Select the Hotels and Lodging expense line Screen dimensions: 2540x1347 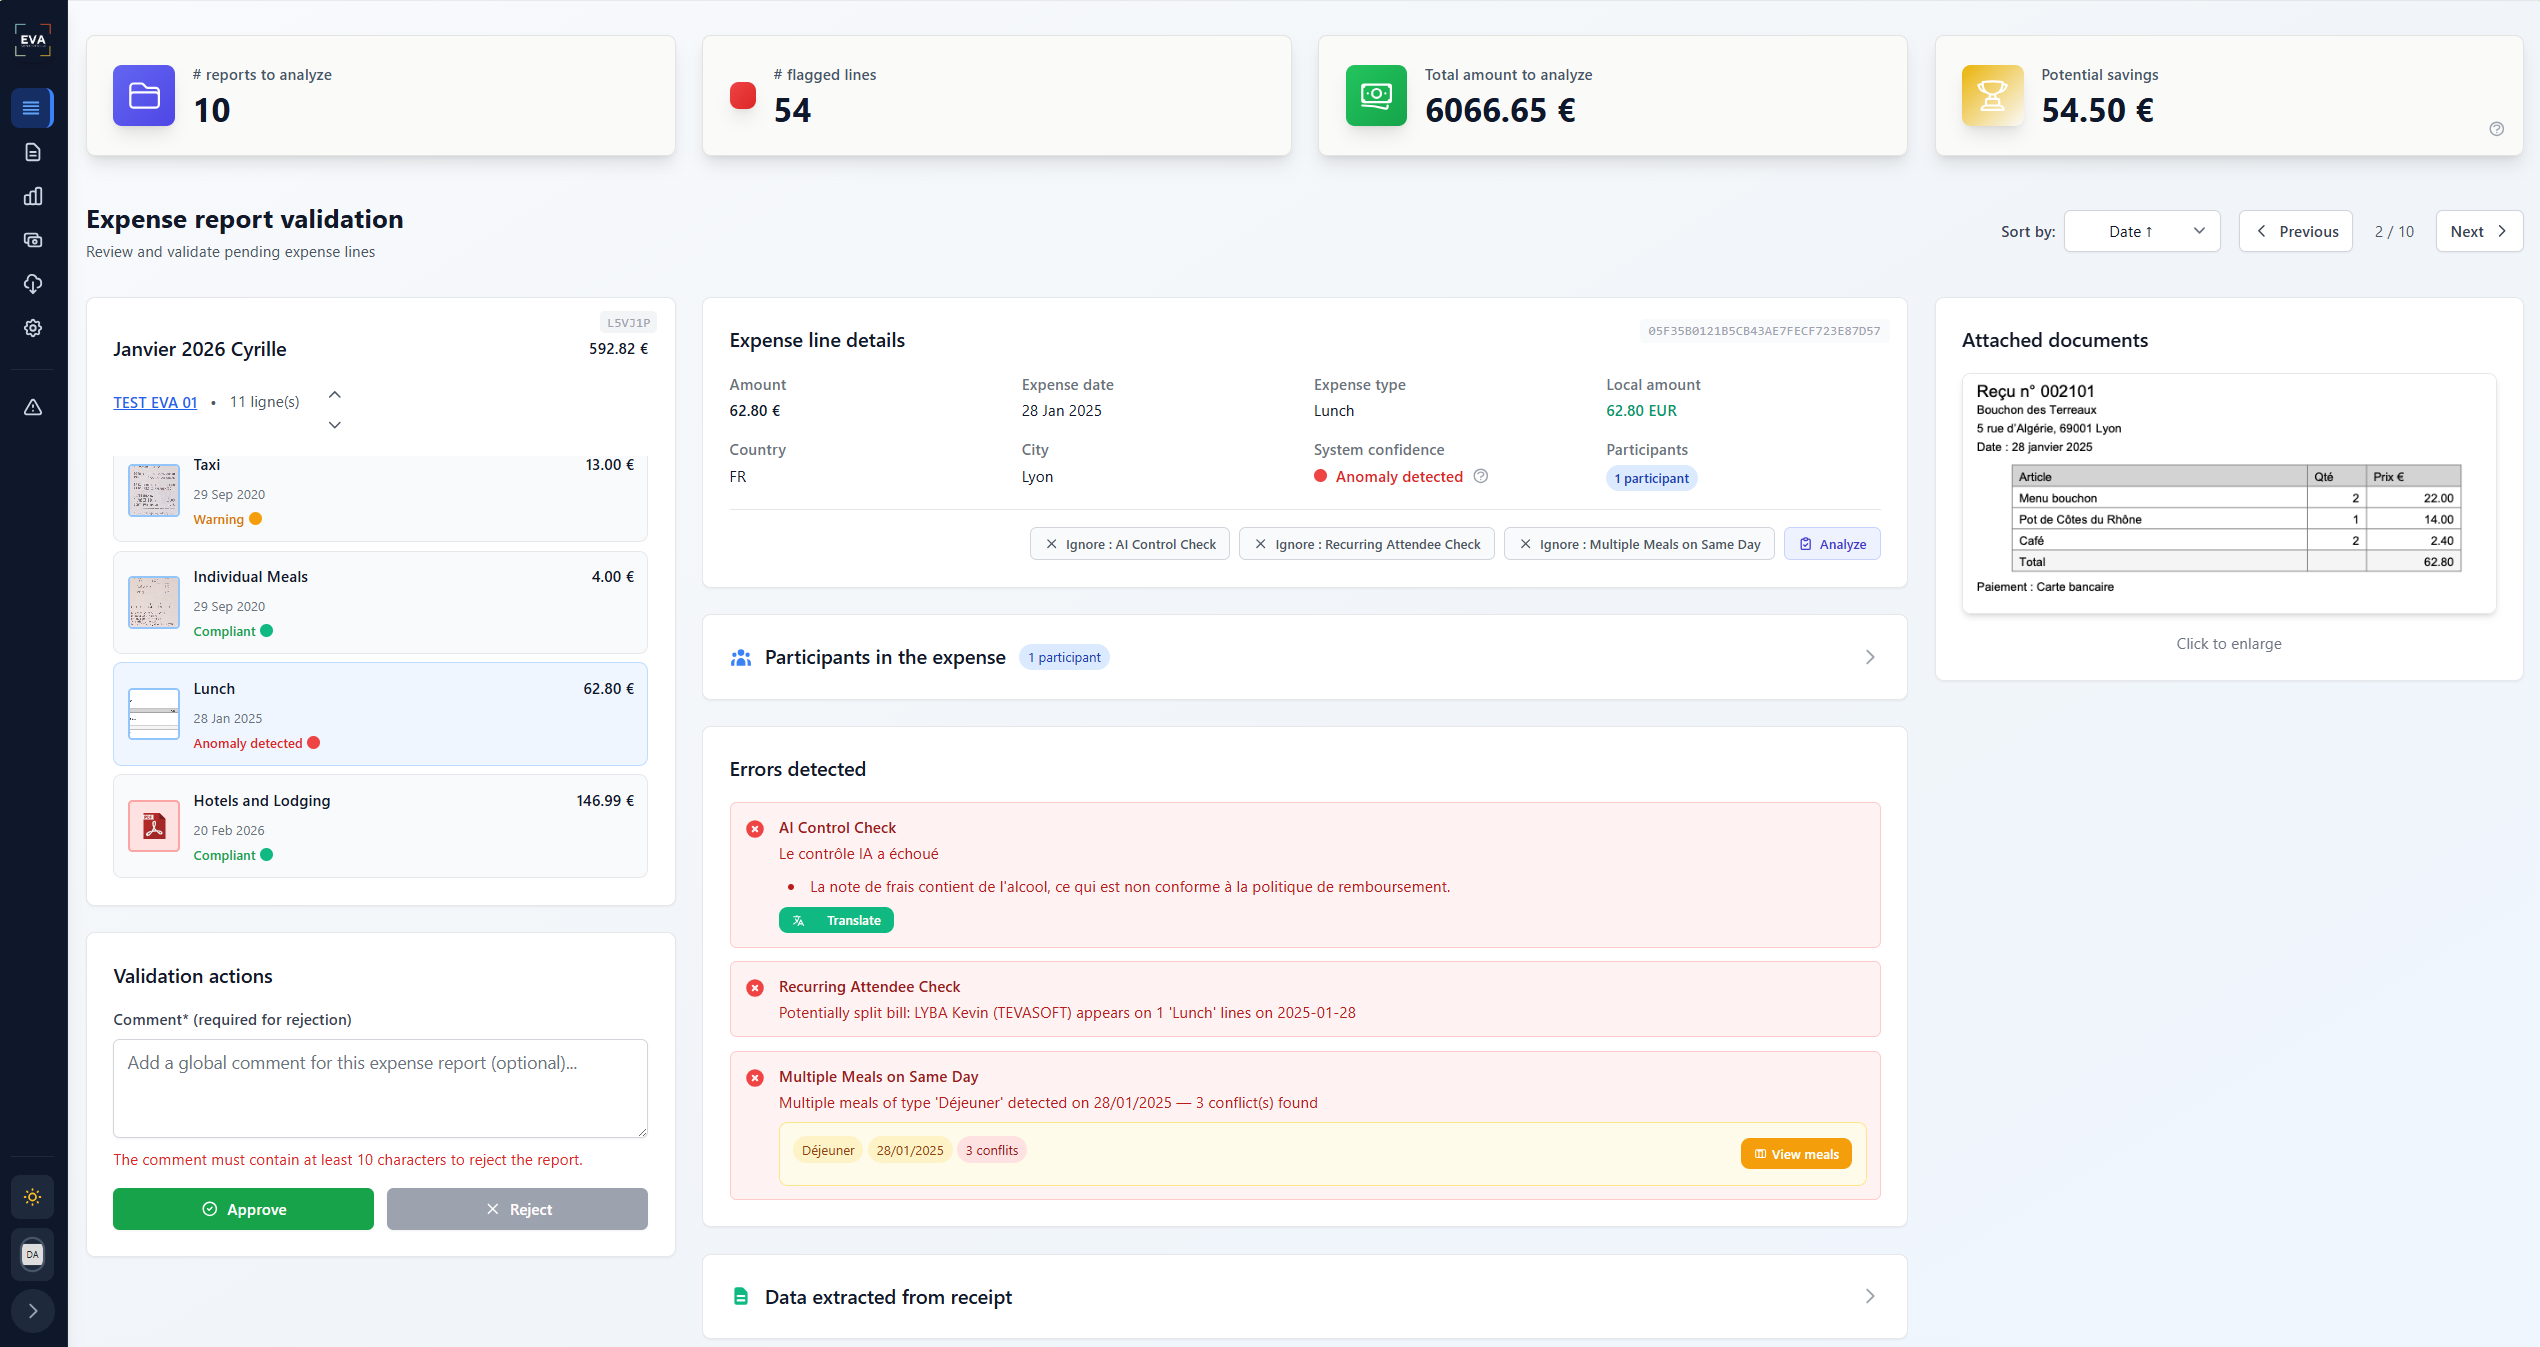[x=380, y=826]
